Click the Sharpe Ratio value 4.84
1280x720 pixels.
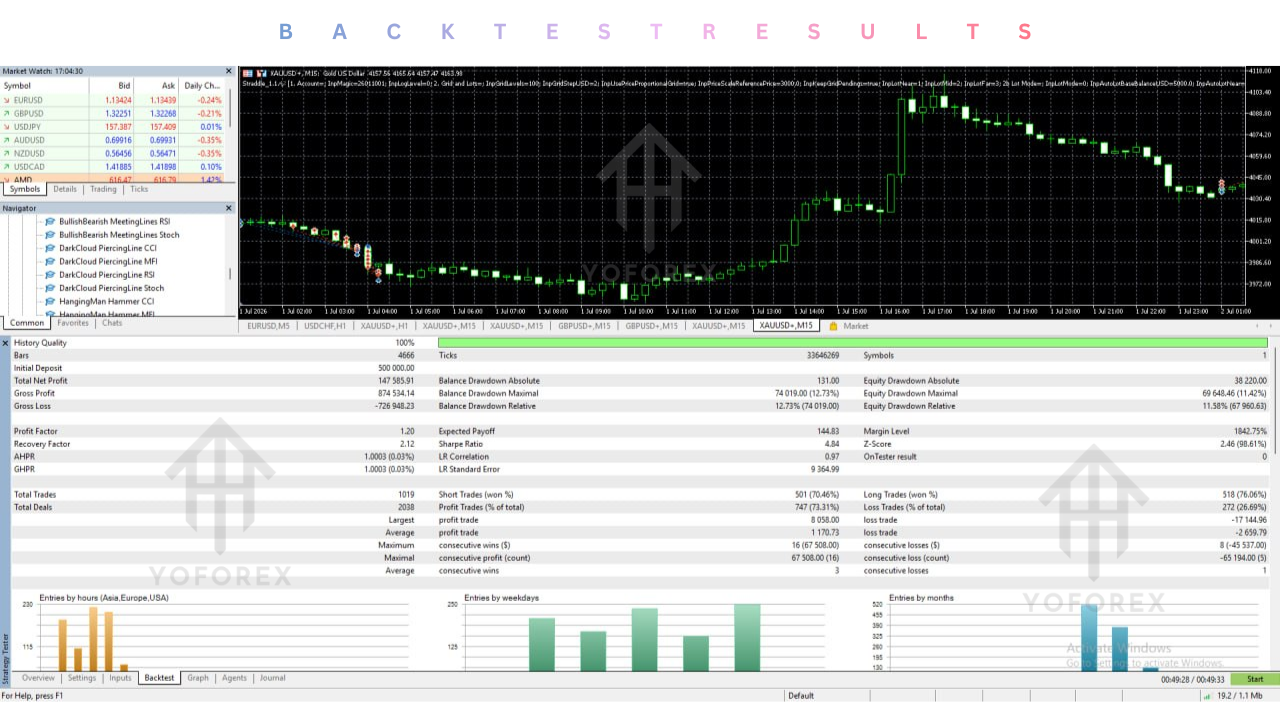point(830,444)
